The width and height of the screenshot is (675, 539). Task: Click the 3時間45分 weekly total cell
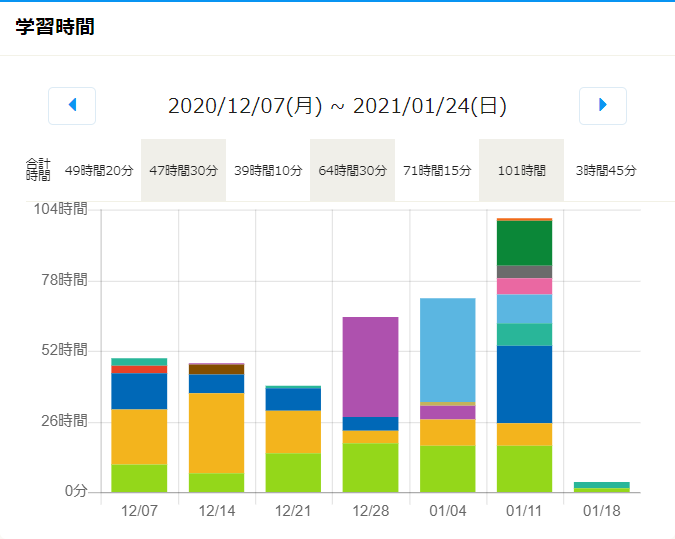(x=606, y=171)
